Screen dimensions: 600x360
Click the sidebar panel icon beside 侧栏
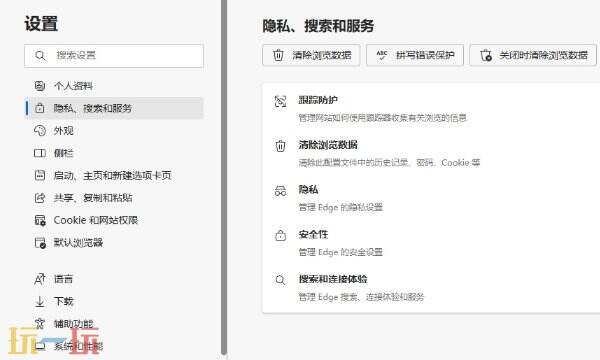40,153
